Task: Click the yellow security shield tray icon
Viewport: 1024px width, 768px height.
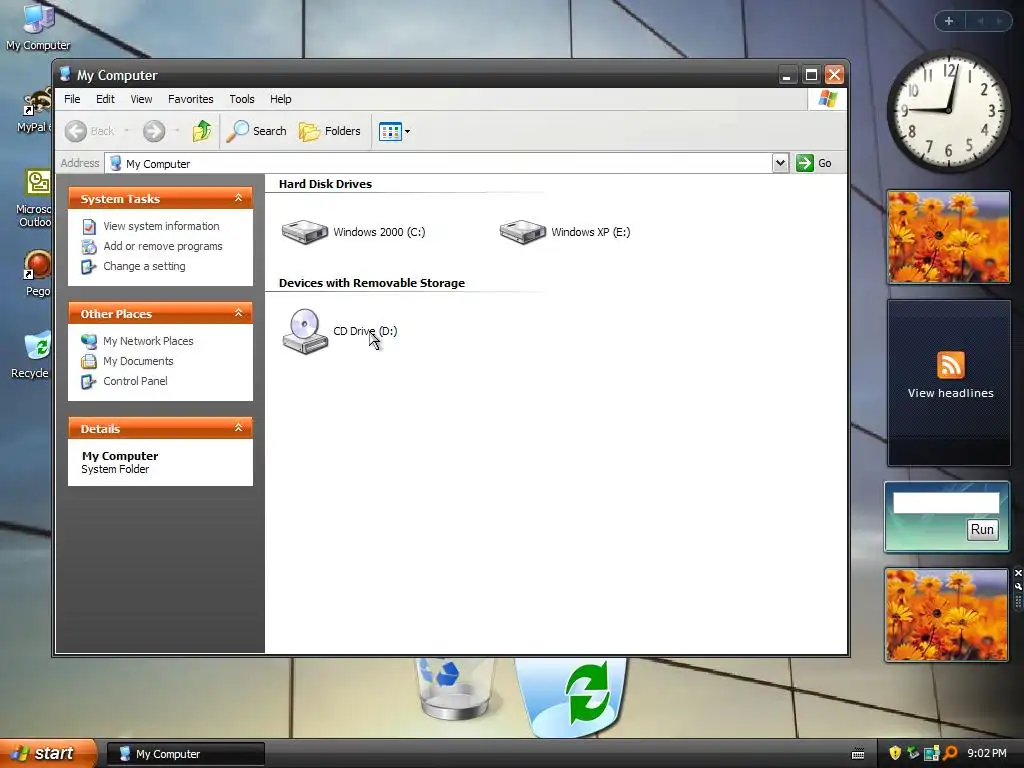Action: [895, 753]
